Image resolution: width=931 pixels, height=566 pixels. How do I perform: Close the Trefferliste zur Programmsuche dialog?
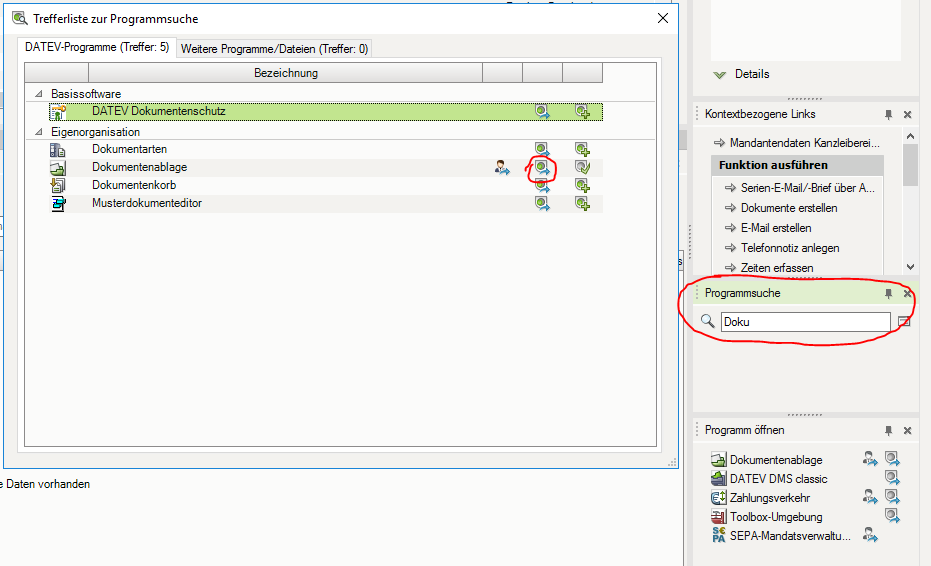point(663,18)
